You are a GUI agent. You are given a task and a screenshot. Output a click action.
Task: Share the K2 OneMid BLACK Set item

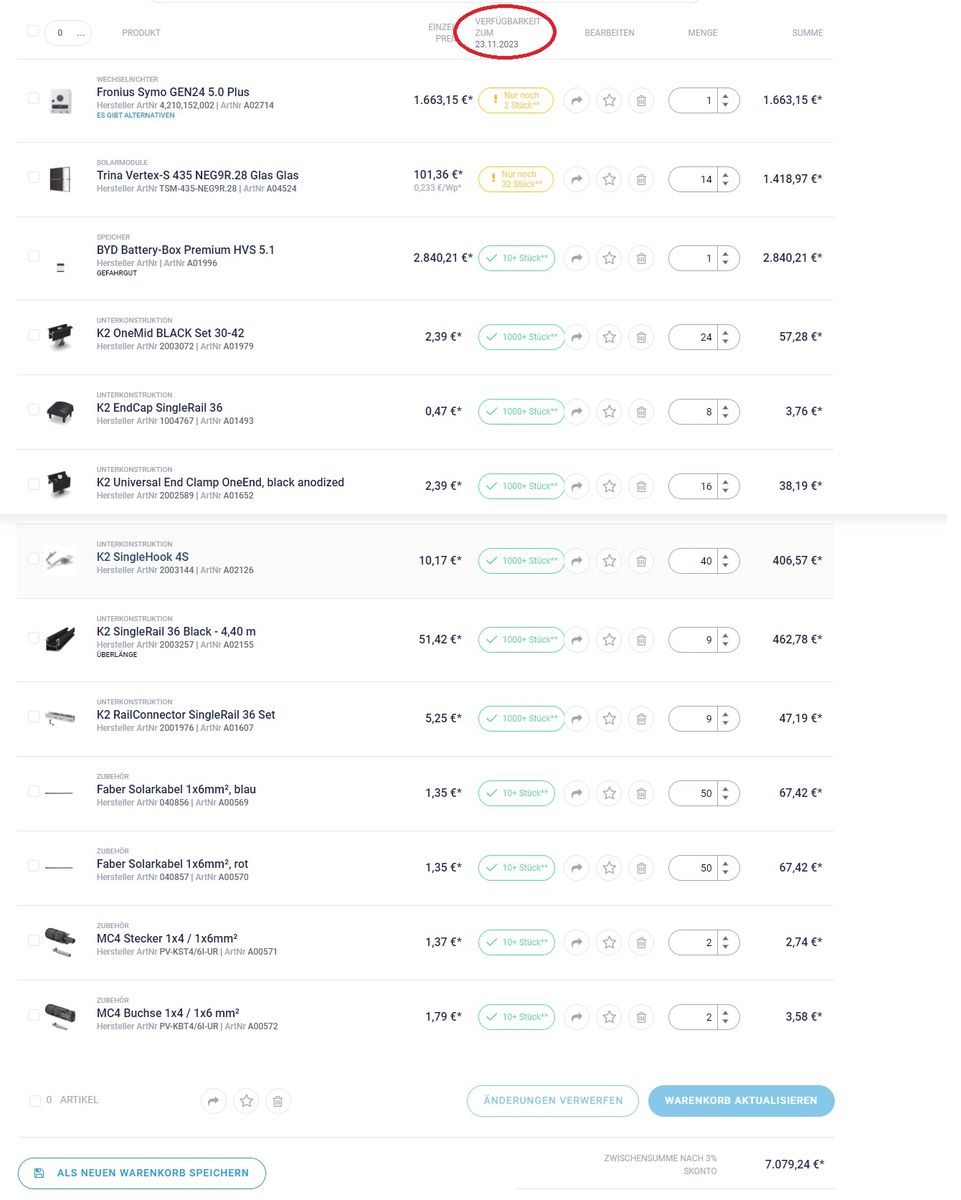click(x=577, y=337)
